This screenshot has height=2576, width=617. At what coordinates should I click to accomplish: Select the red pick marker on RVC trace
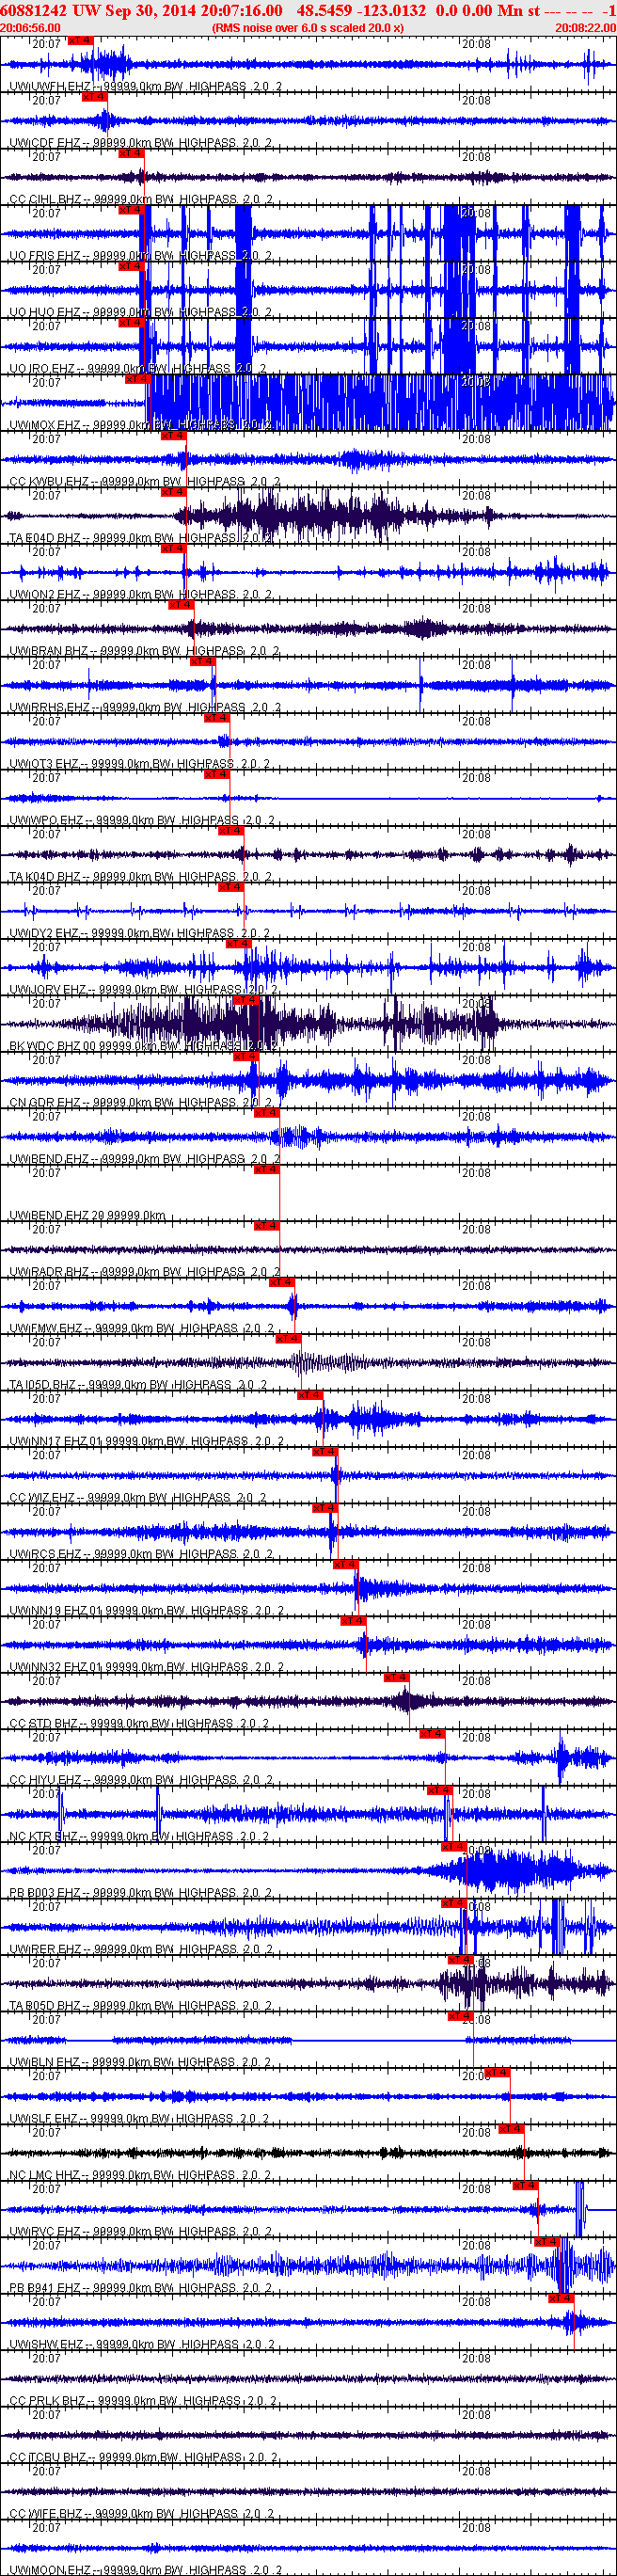(525, 2186)
